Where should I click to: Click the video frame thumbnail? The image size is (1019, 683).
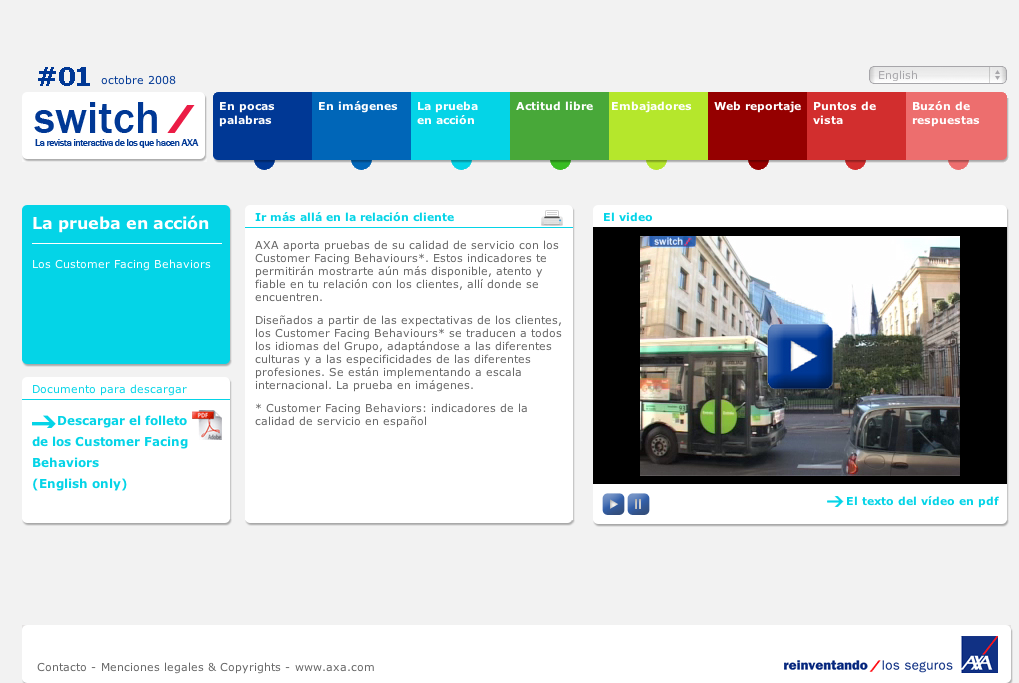point(800,355)
